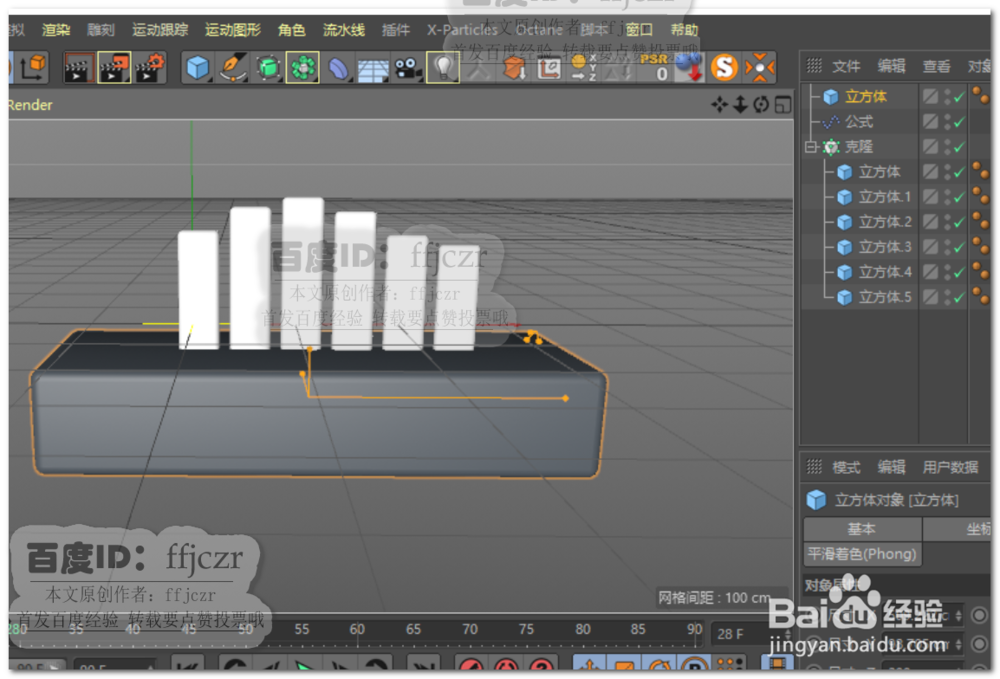Screen dimensions: 1000x679
Task: Open the 流水线 menu
Action: click(x=344, y=30)
